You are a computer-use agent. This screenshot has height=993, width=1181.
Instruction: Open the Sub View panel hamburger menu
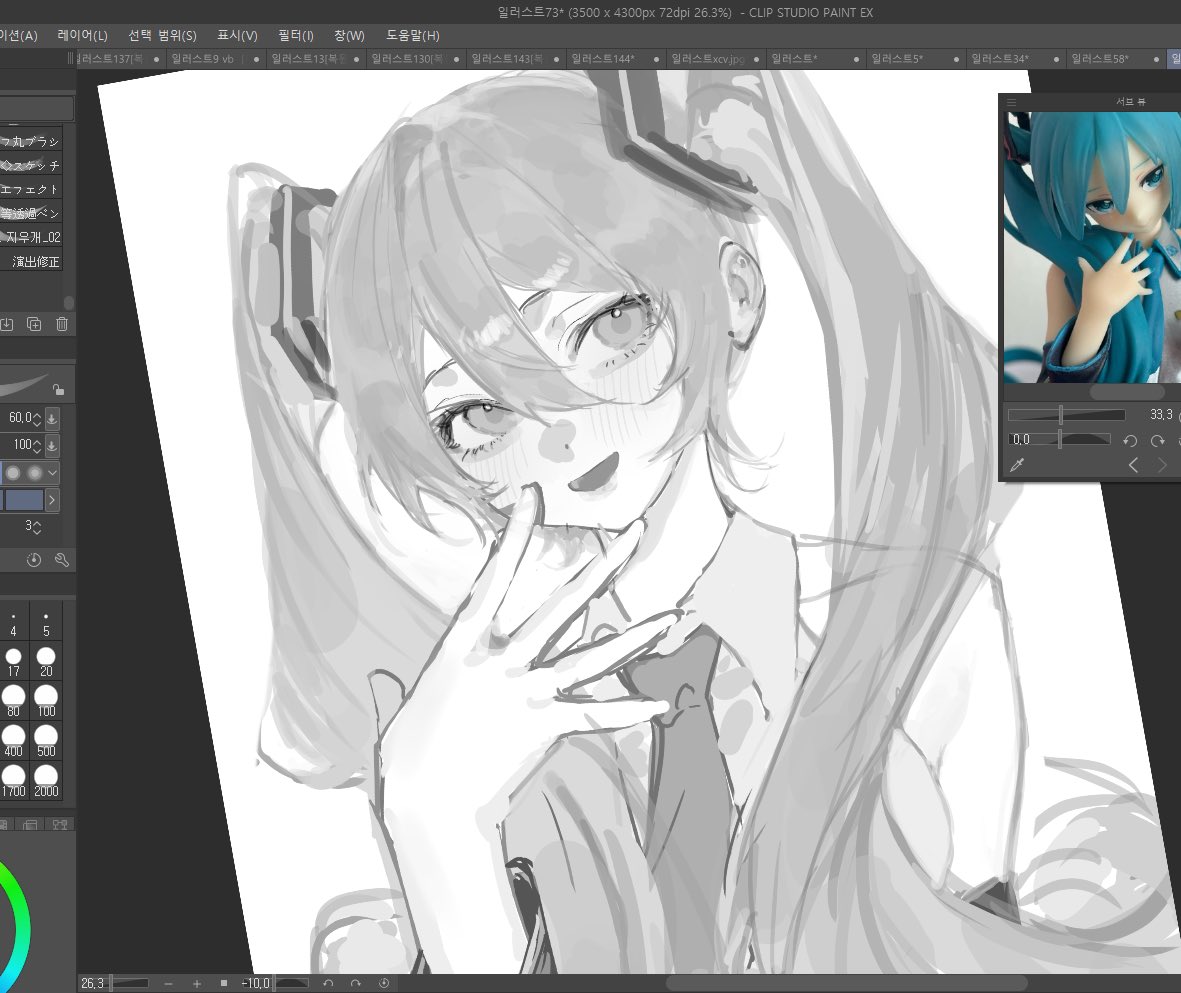[1012, 102]
